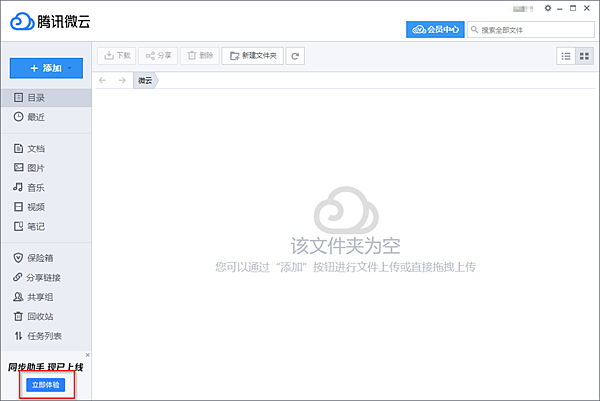Click the 立即体验 button
The height and width of the screenshot is (401, 600).
[x=46, y=385]
